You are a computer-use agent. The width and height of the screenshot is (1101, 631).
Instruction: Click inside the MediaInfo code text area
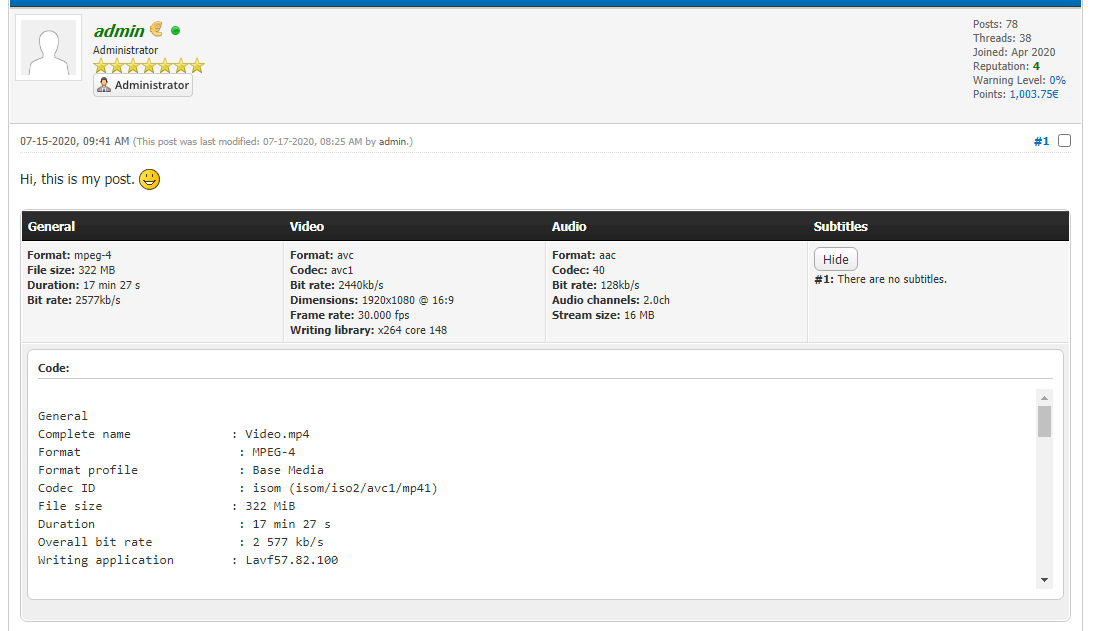point(500,490)
